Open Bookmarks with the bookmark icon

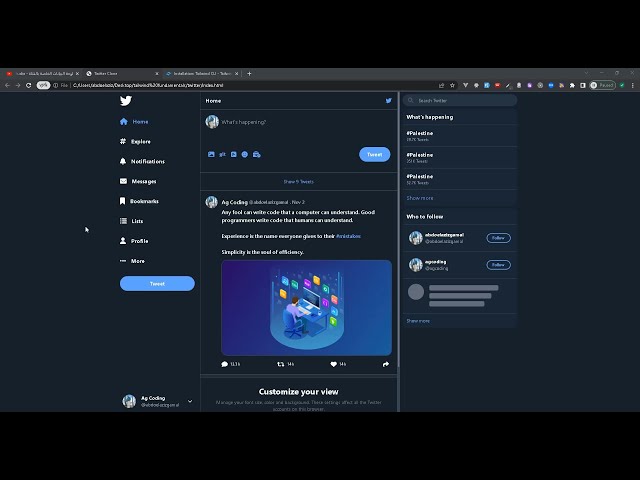click(x=122, y=201)
